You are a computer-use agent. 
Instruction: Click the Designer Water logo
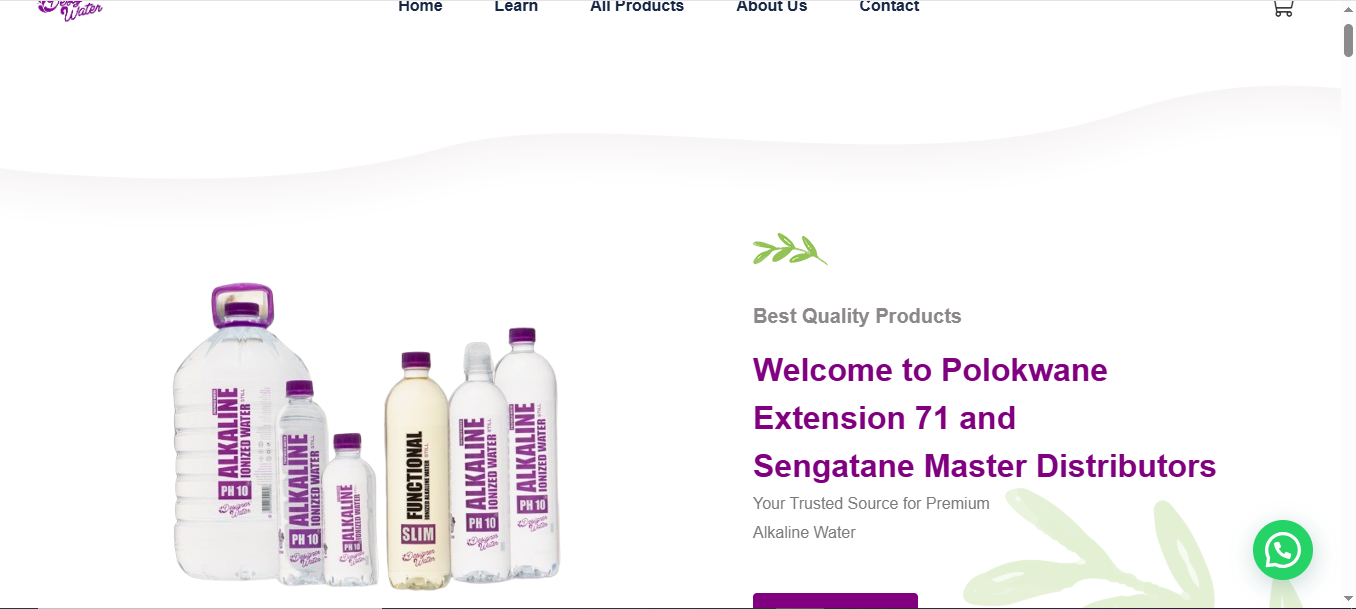(x=70, y=10)
